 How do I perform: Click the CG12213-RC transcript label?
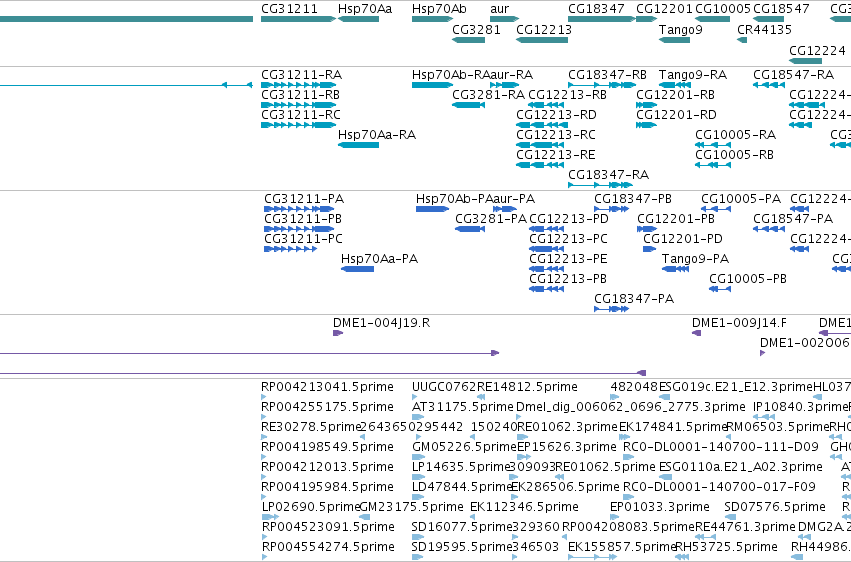[x=556, y=135]
